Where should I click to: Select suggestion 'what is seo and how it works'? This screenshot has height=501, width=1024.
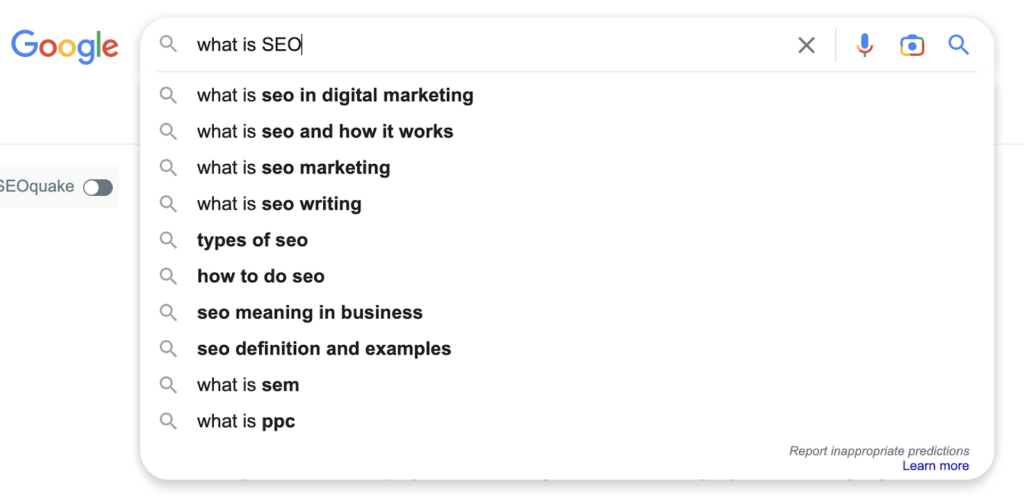[567, 131]
